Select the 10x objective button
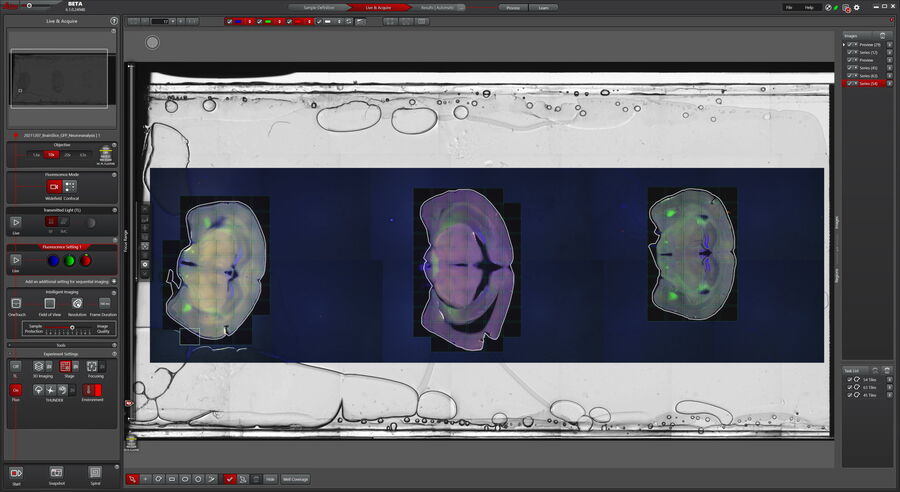Image resolution: width=900 pixels, height=492 pixels. (x=52, y=155)
